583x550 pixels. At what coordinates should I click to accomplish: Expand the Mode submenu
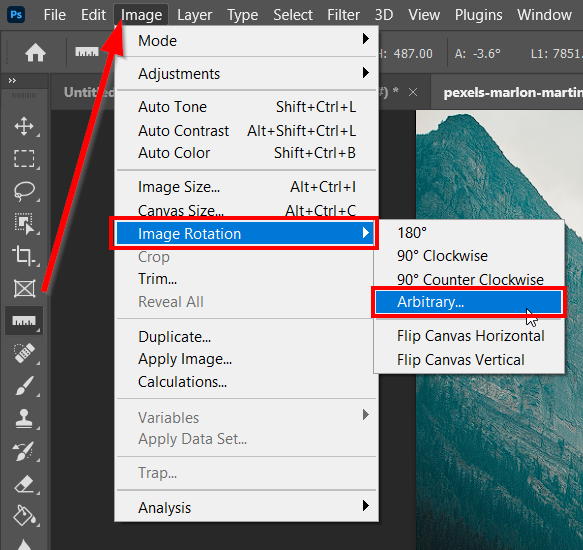247,41
